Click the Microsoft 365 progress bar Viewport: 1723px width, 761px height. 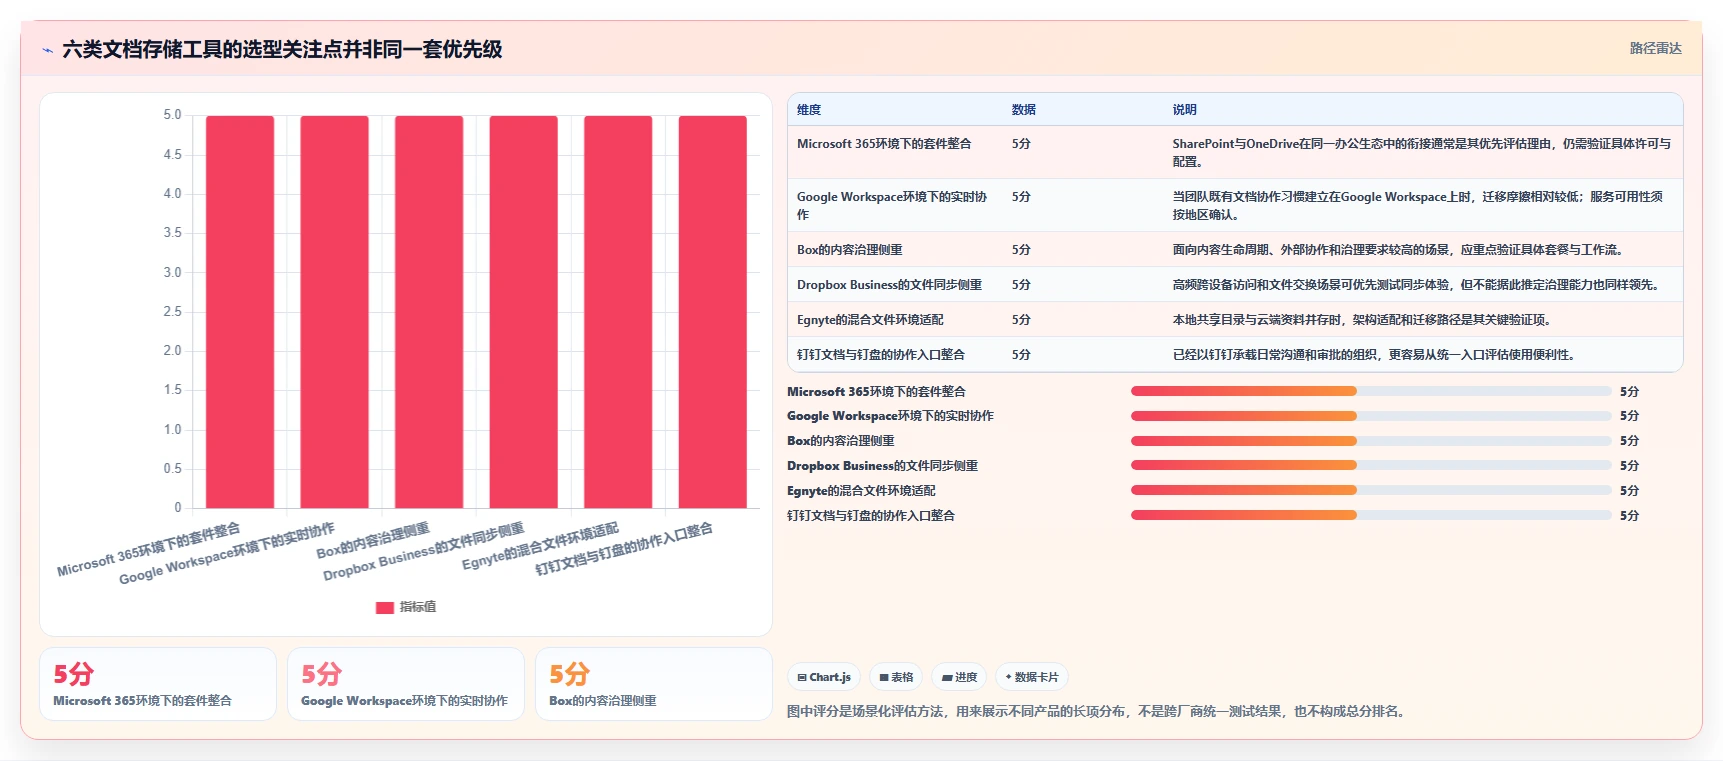tap(1371, 391)
